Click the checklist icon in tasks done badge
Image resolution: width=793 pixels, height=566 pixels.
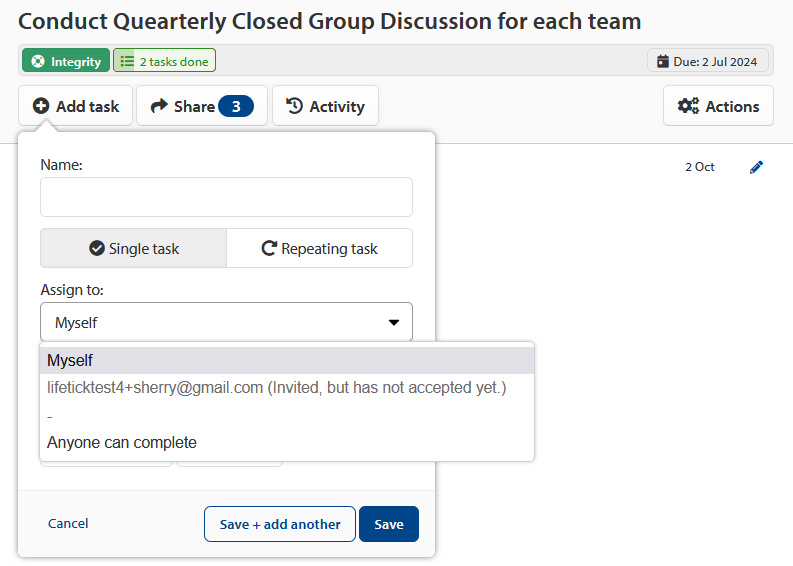pyautogui.click(x=127, y=61)
